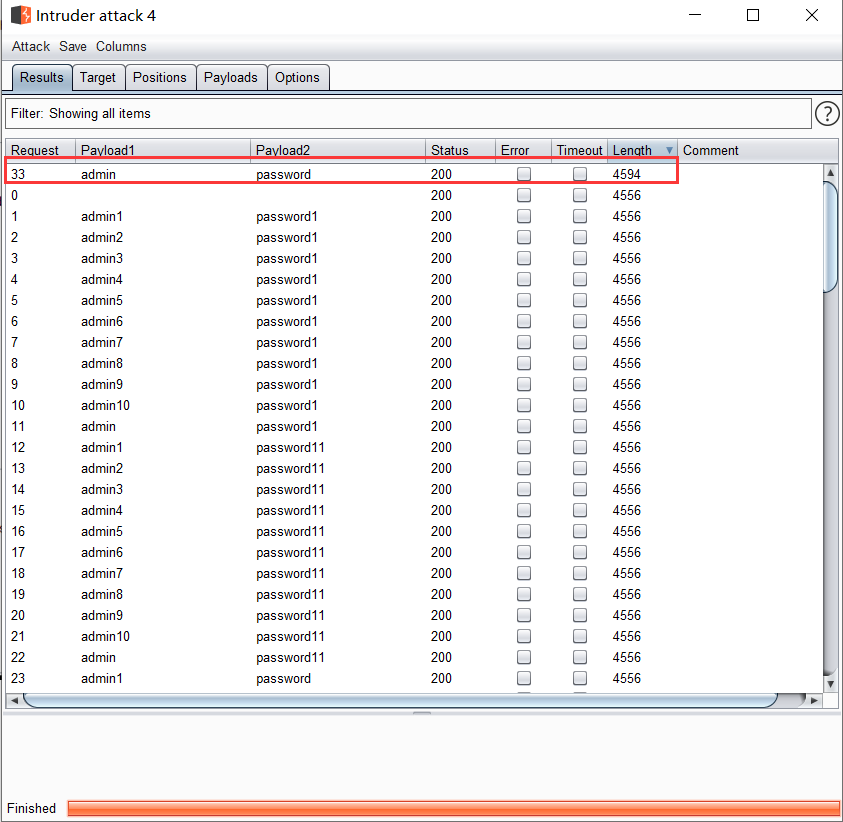Click the horizontal scrollbar right arrow

(x=814, y=701)
